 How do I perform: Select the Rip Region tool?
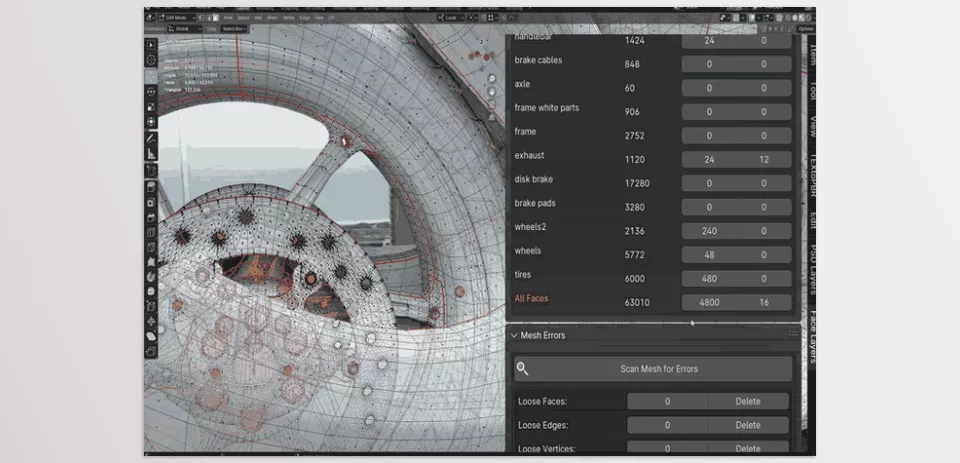pos(151,352)
